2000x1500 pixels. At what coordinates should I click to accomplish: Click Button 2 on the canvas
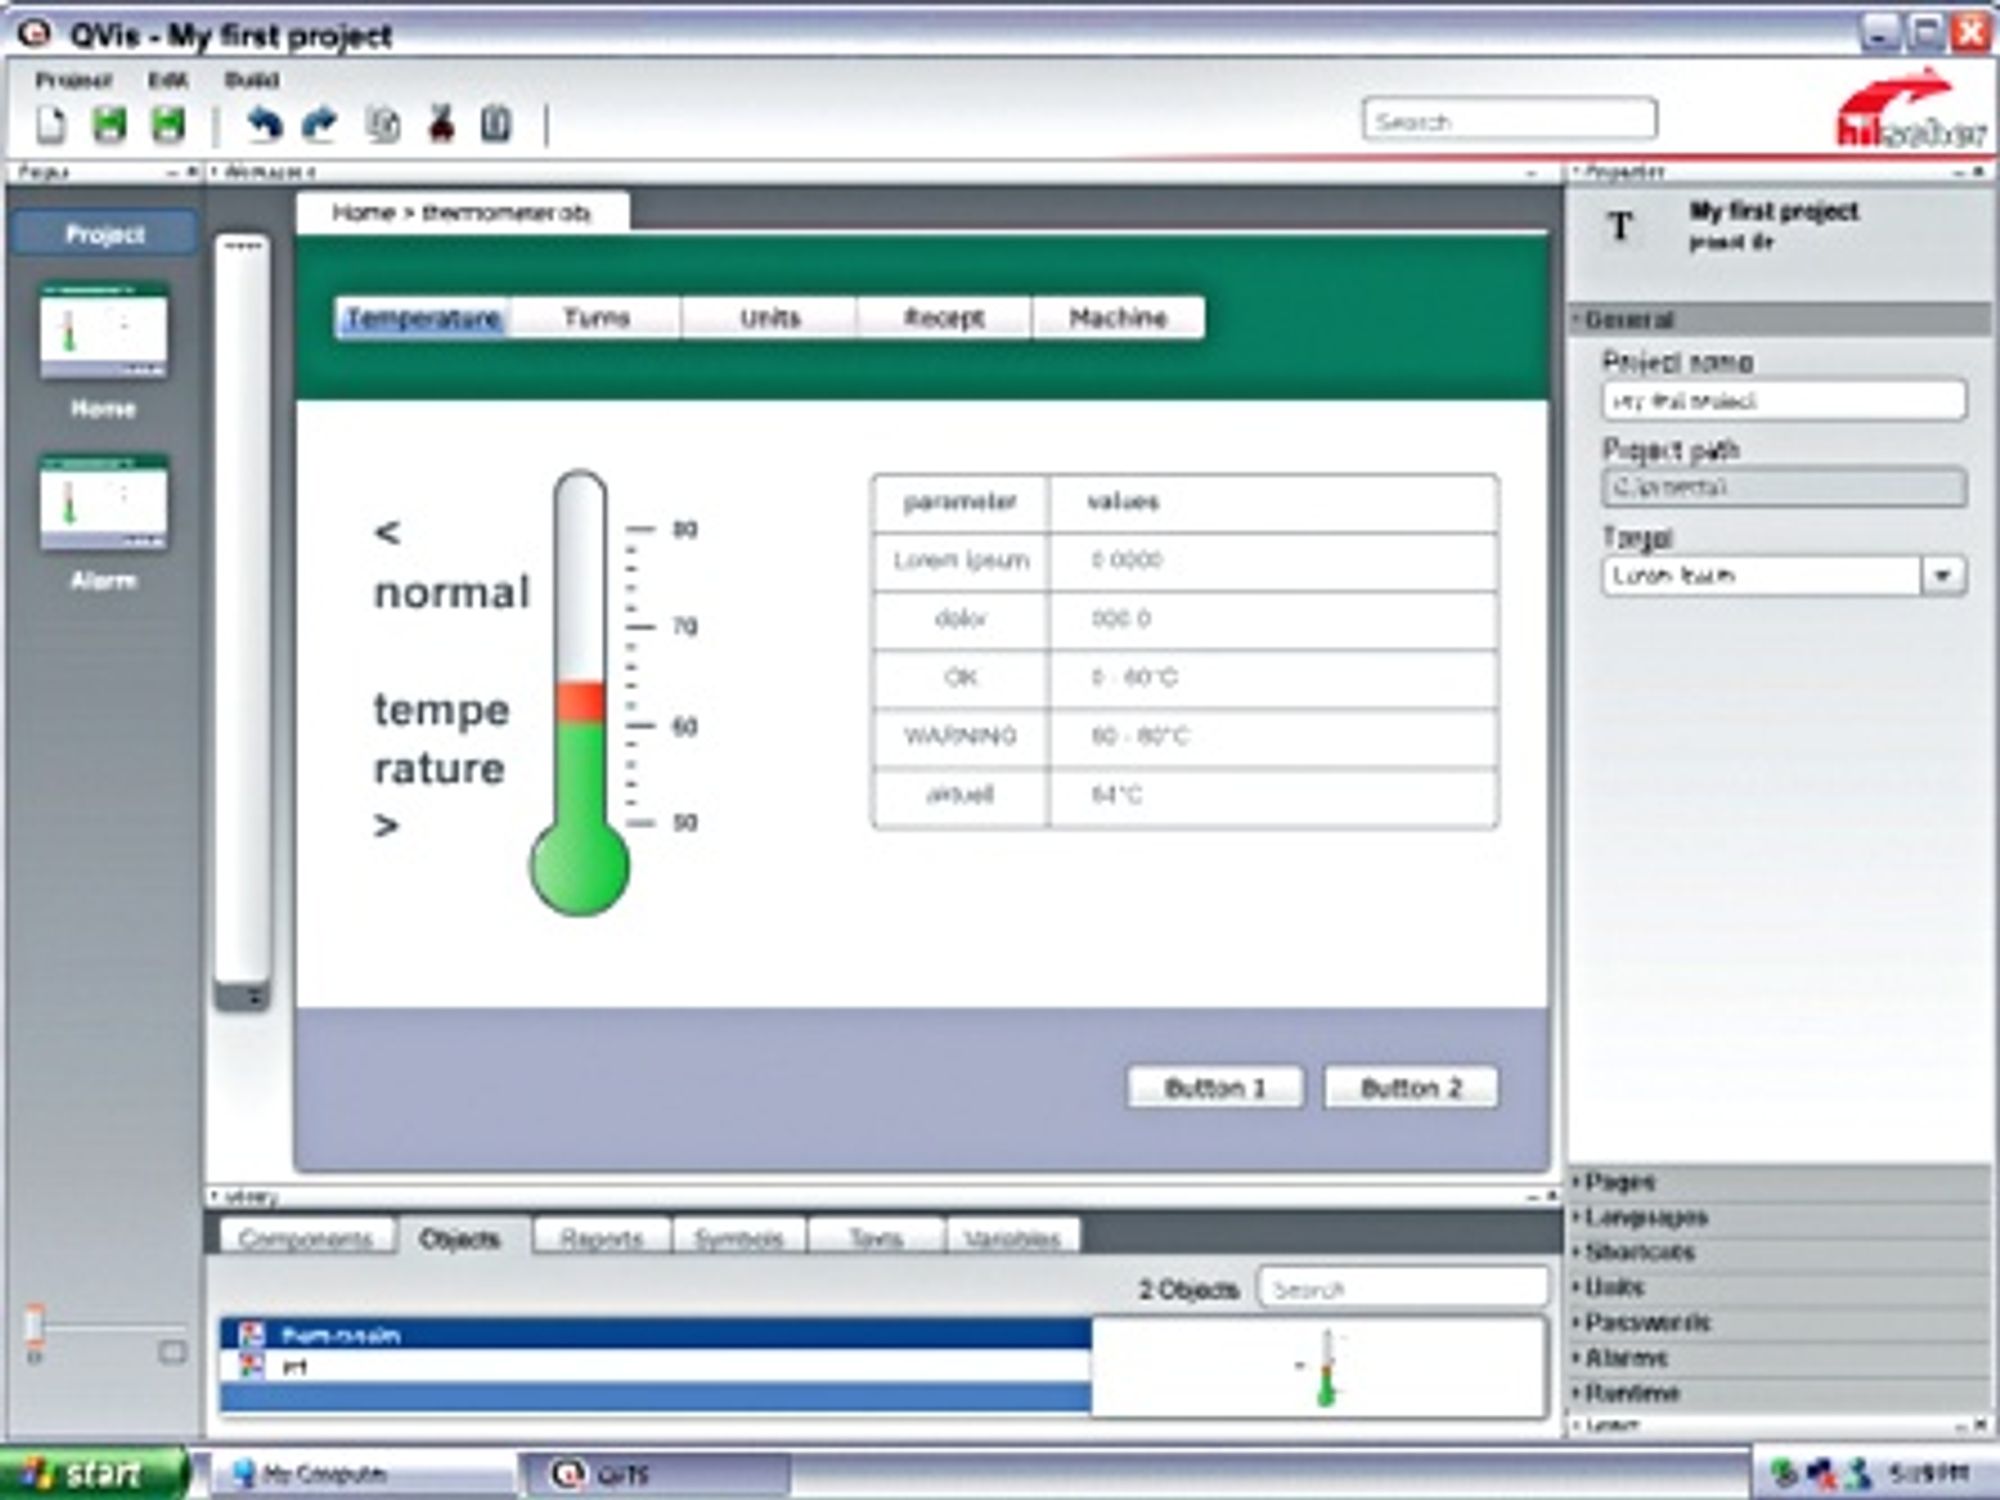tap(1411, 1087)
